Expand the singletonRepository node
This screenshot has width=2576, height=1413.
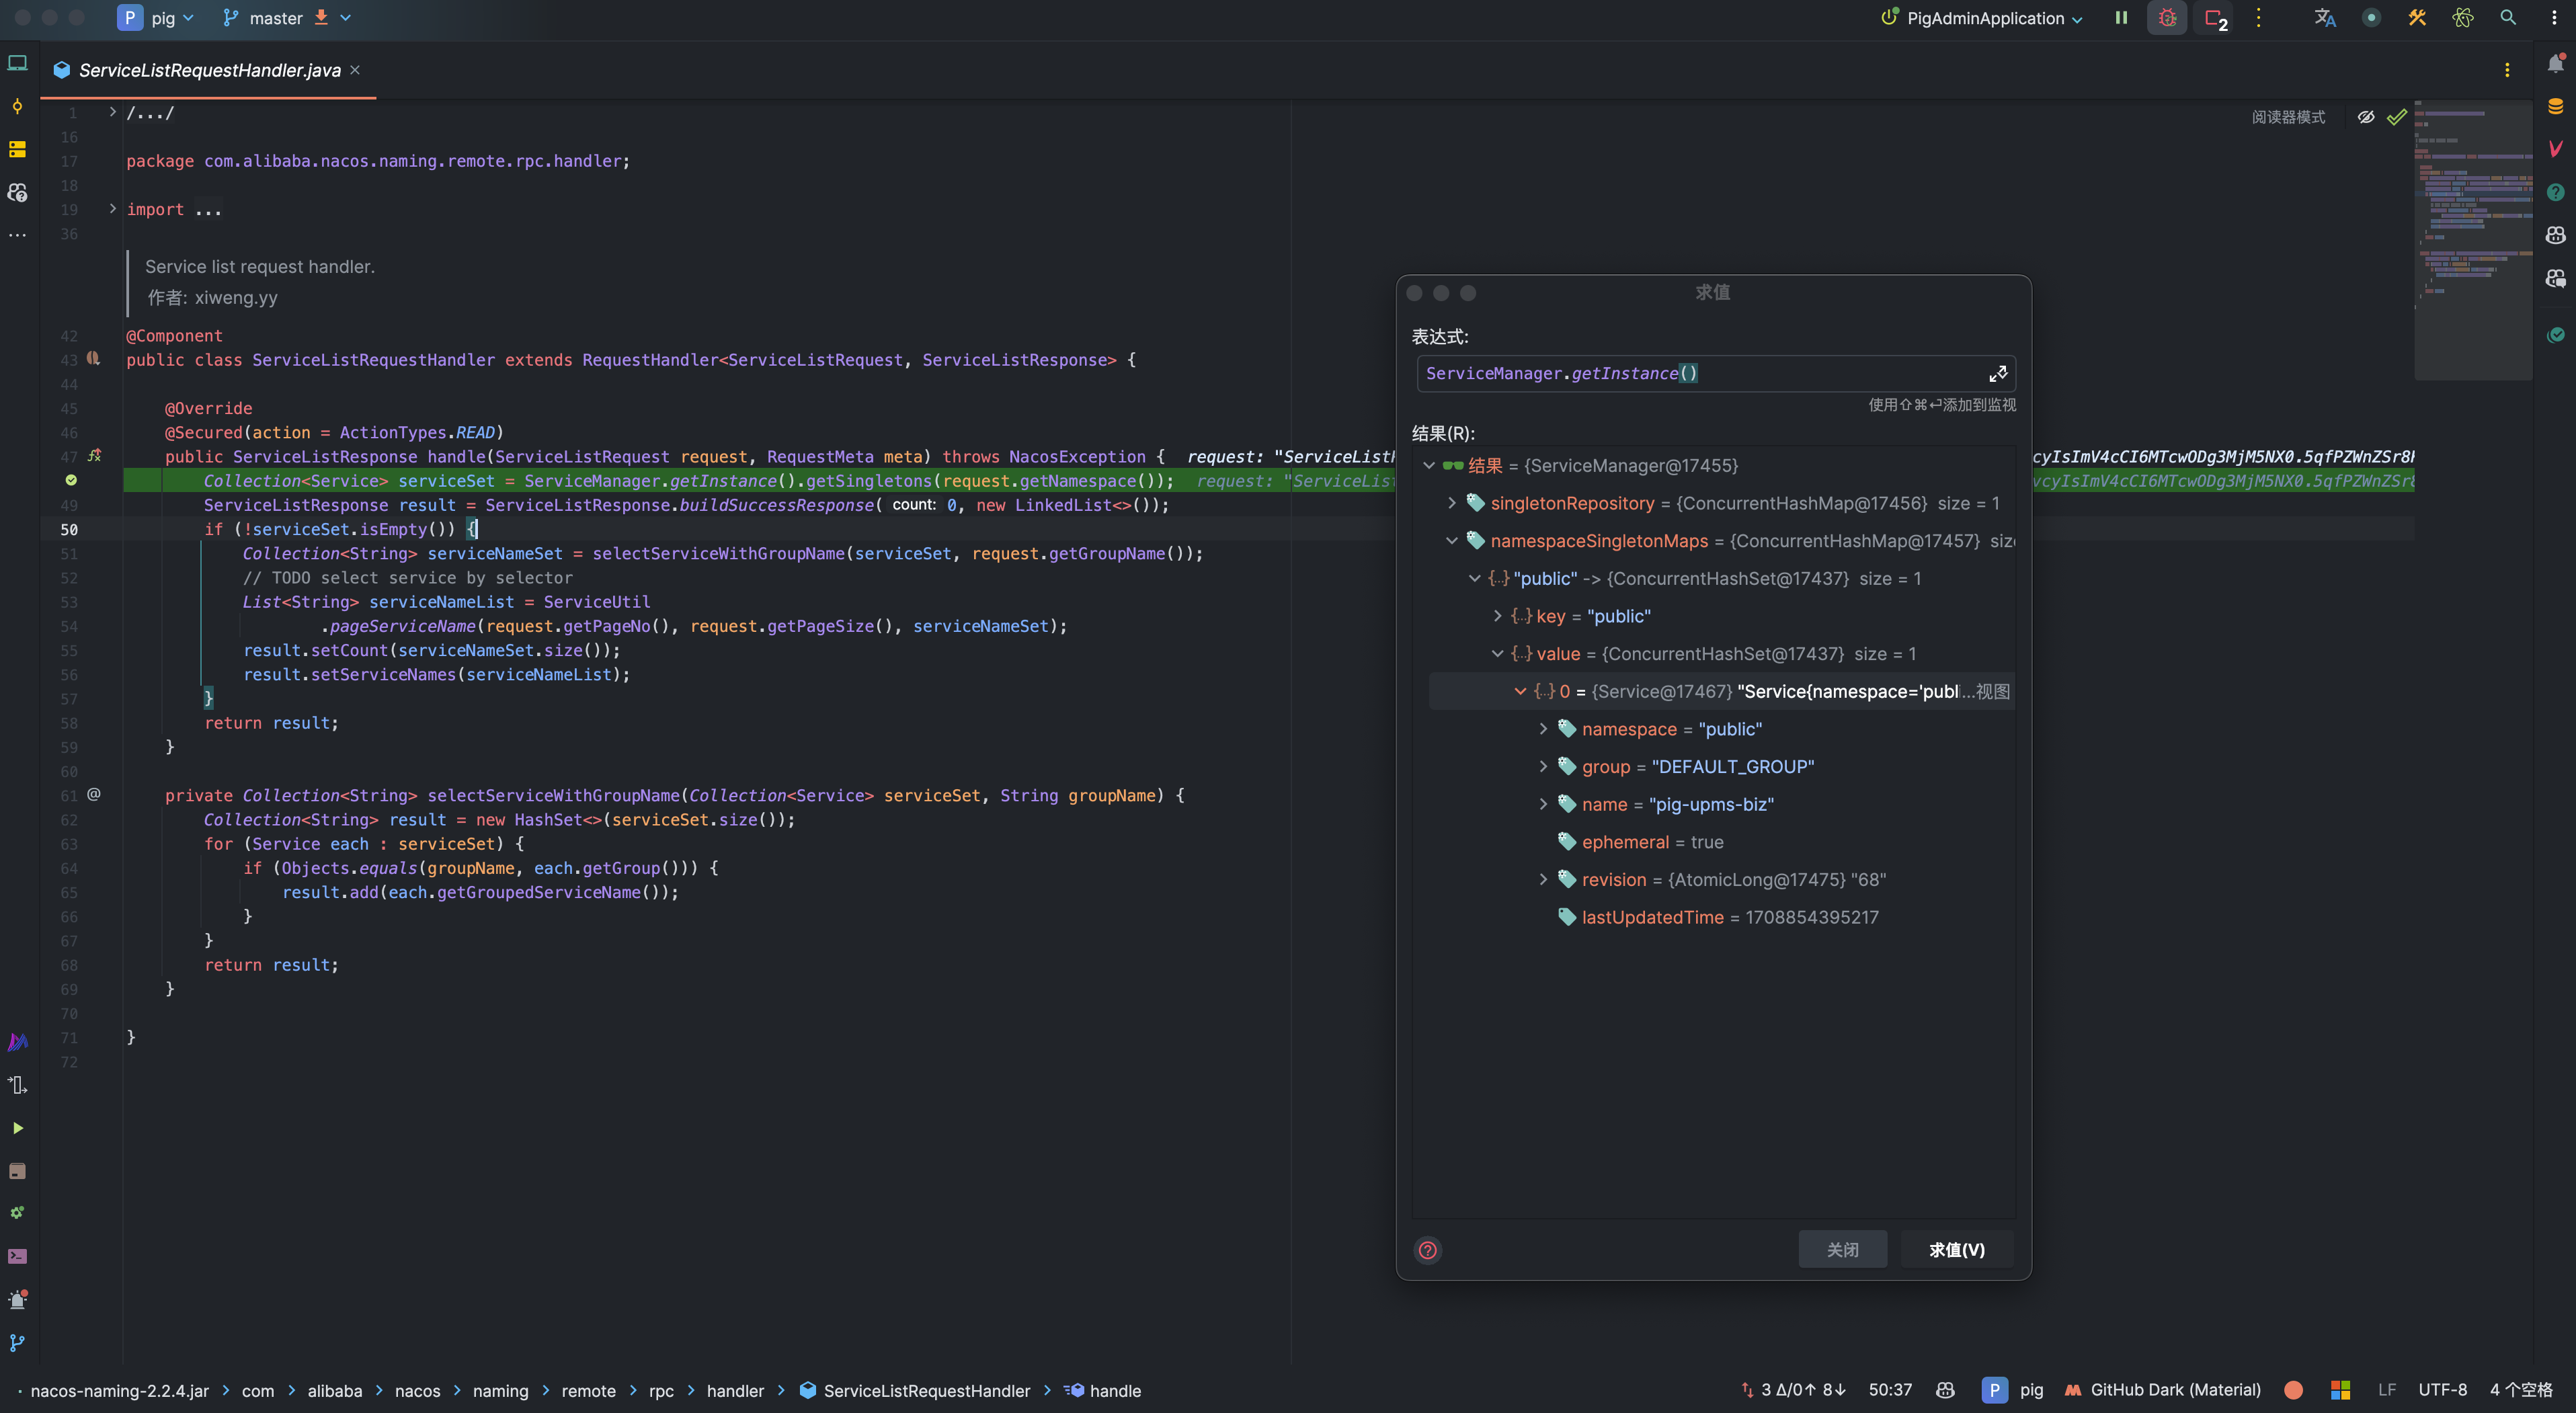[1452, 503]
